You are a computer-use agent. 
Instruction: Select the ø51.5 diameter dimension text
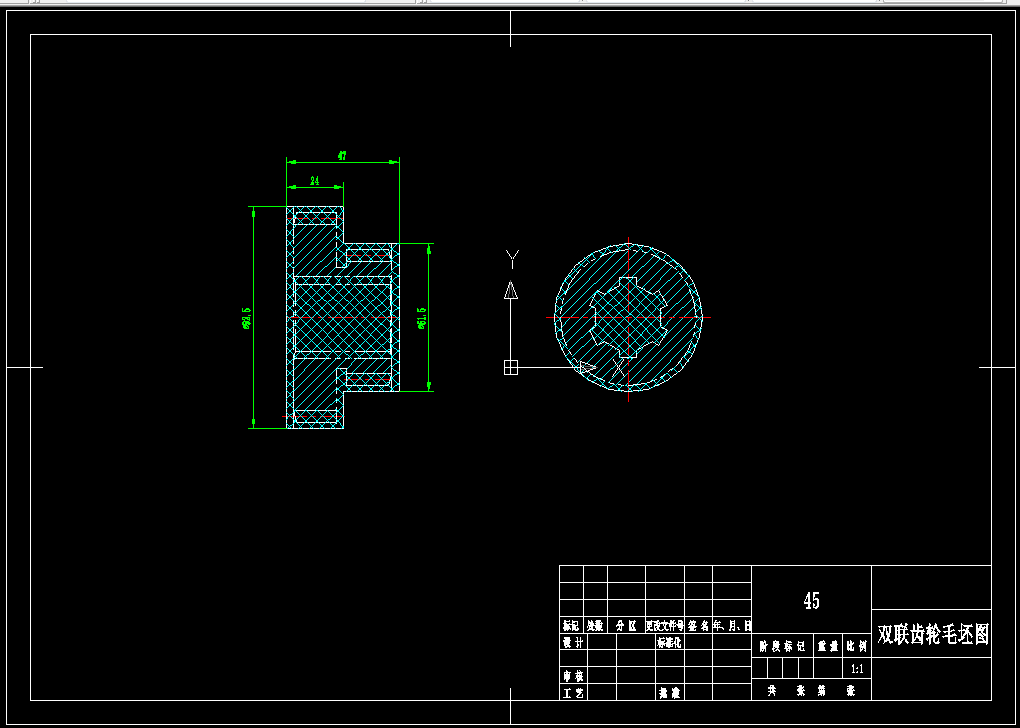422,318
